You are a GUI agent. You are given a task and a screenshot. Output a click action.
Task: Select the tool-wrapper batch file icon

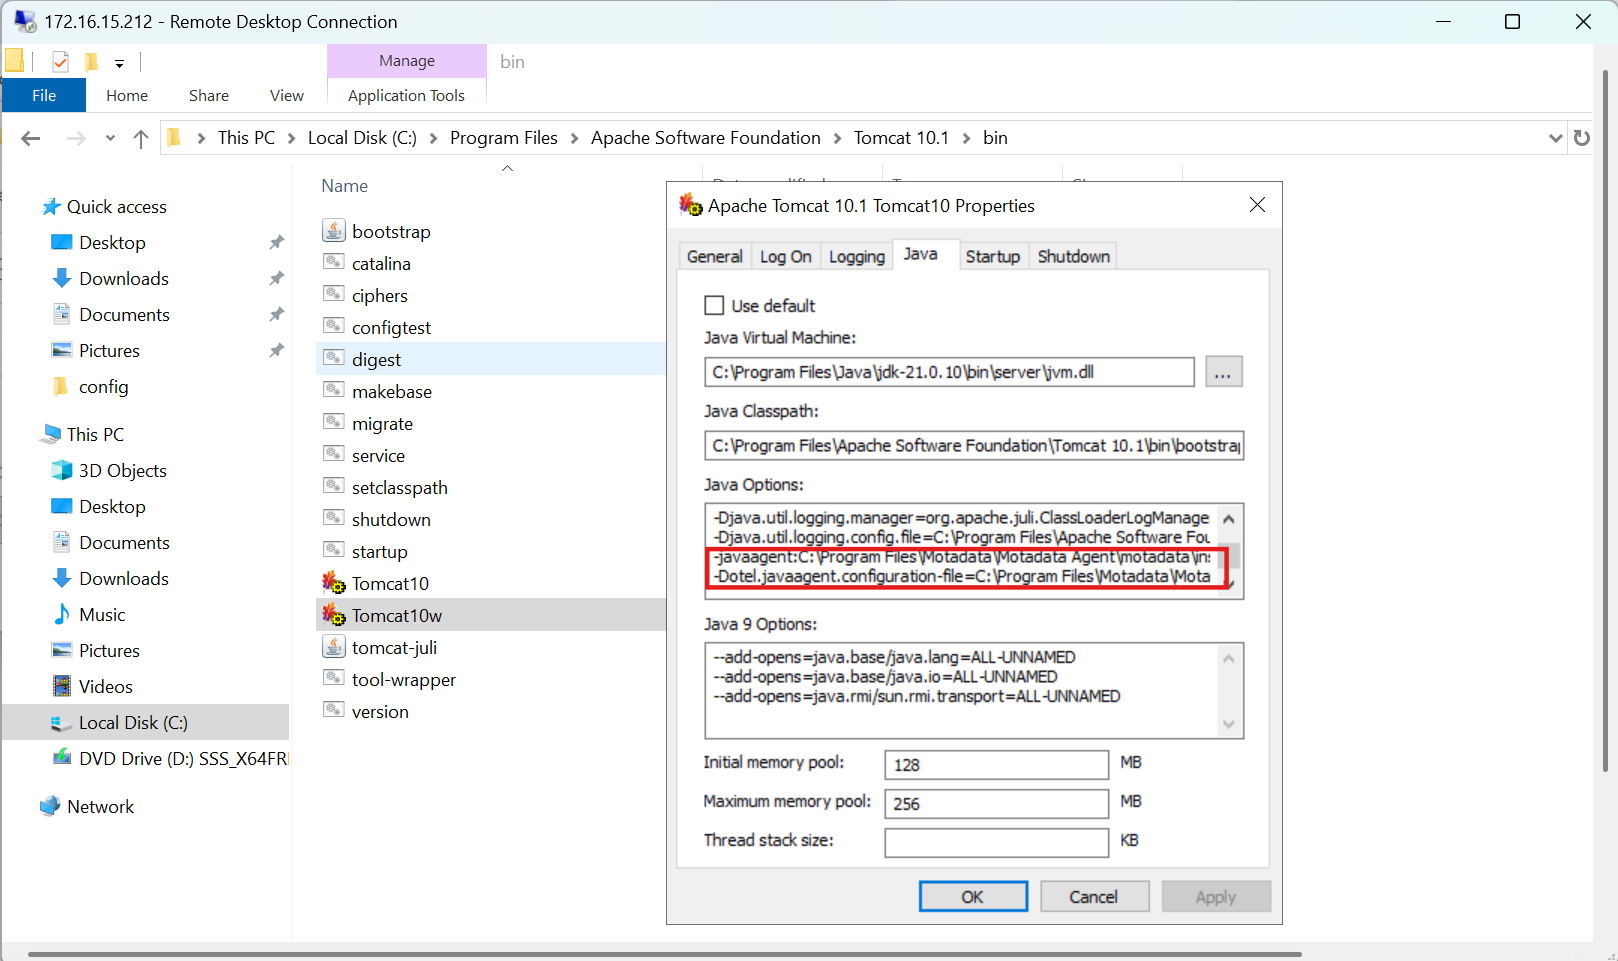334,679
